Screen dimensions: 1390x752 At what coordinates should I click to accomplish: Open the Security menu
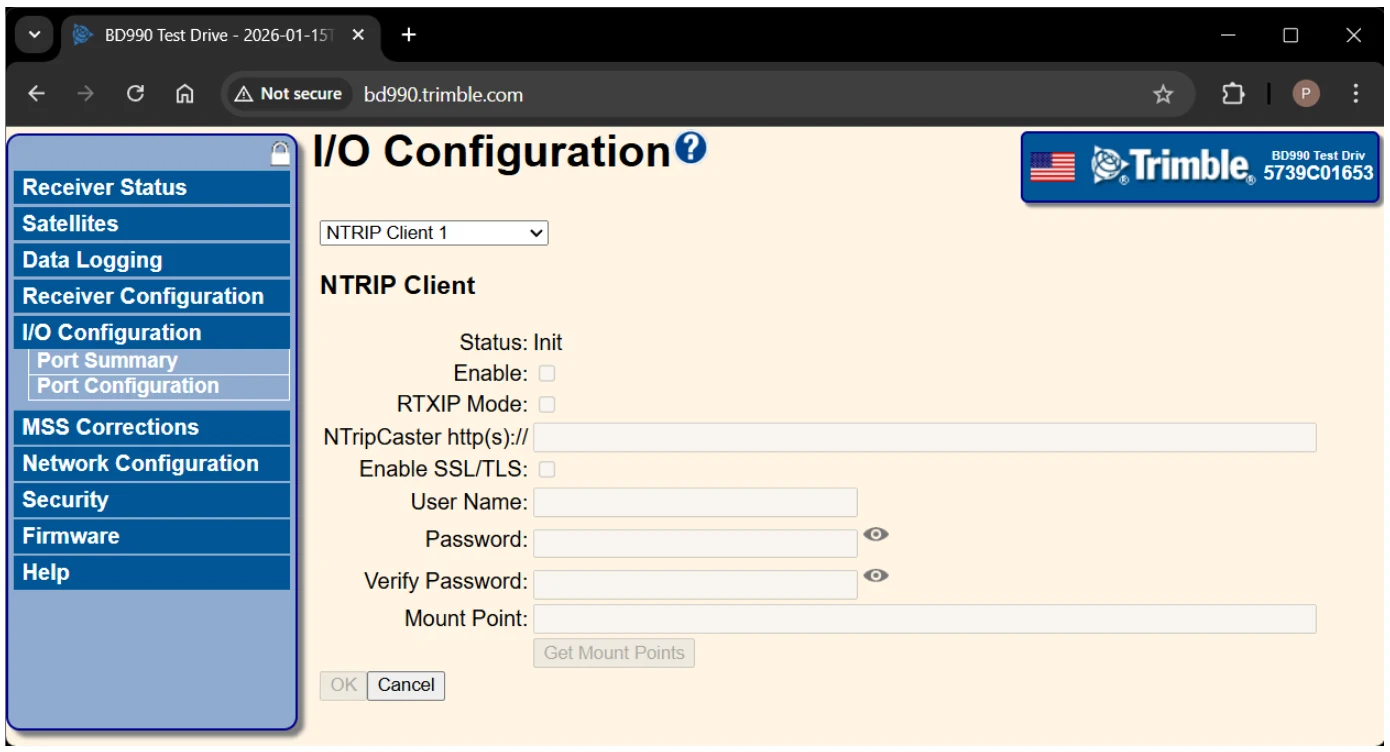pos(152,500)
